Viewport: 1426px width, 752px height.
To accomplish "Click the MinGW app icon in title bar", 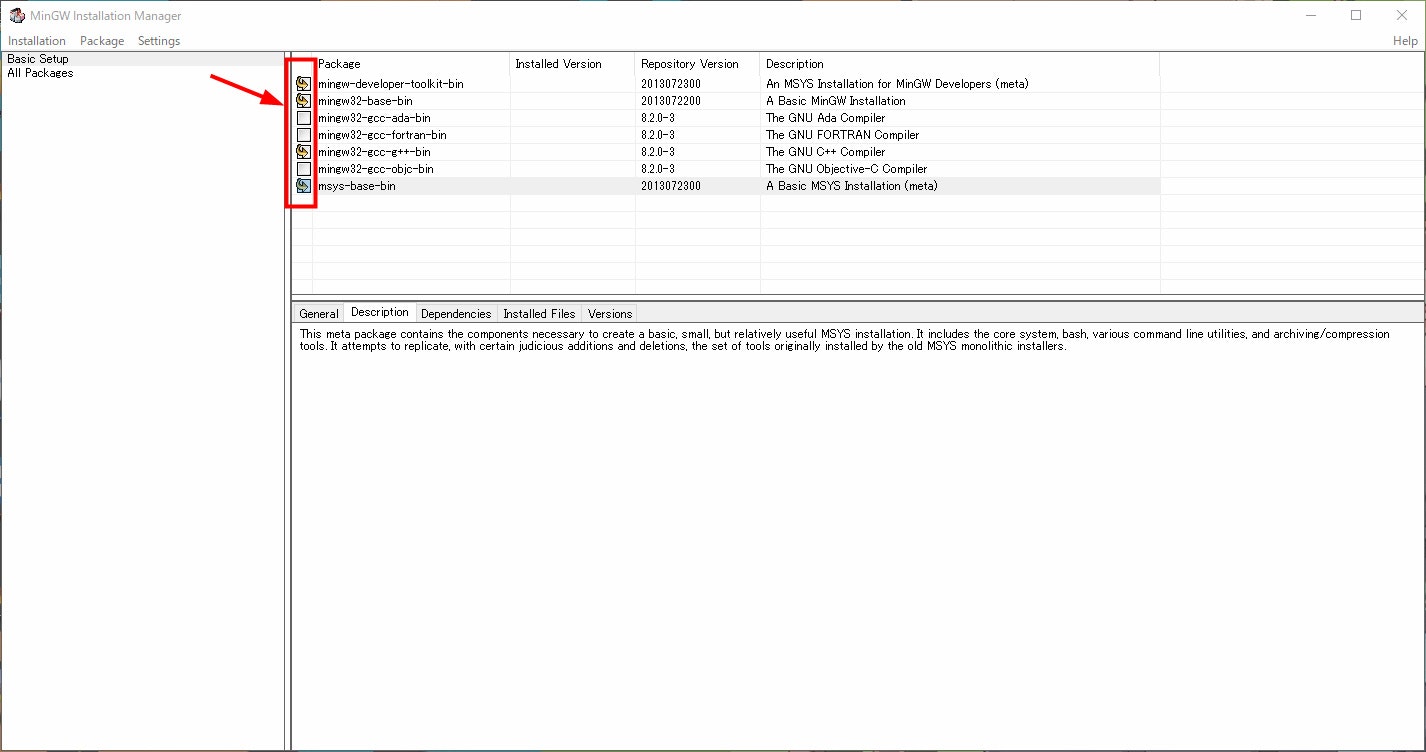I will [16, 15].
